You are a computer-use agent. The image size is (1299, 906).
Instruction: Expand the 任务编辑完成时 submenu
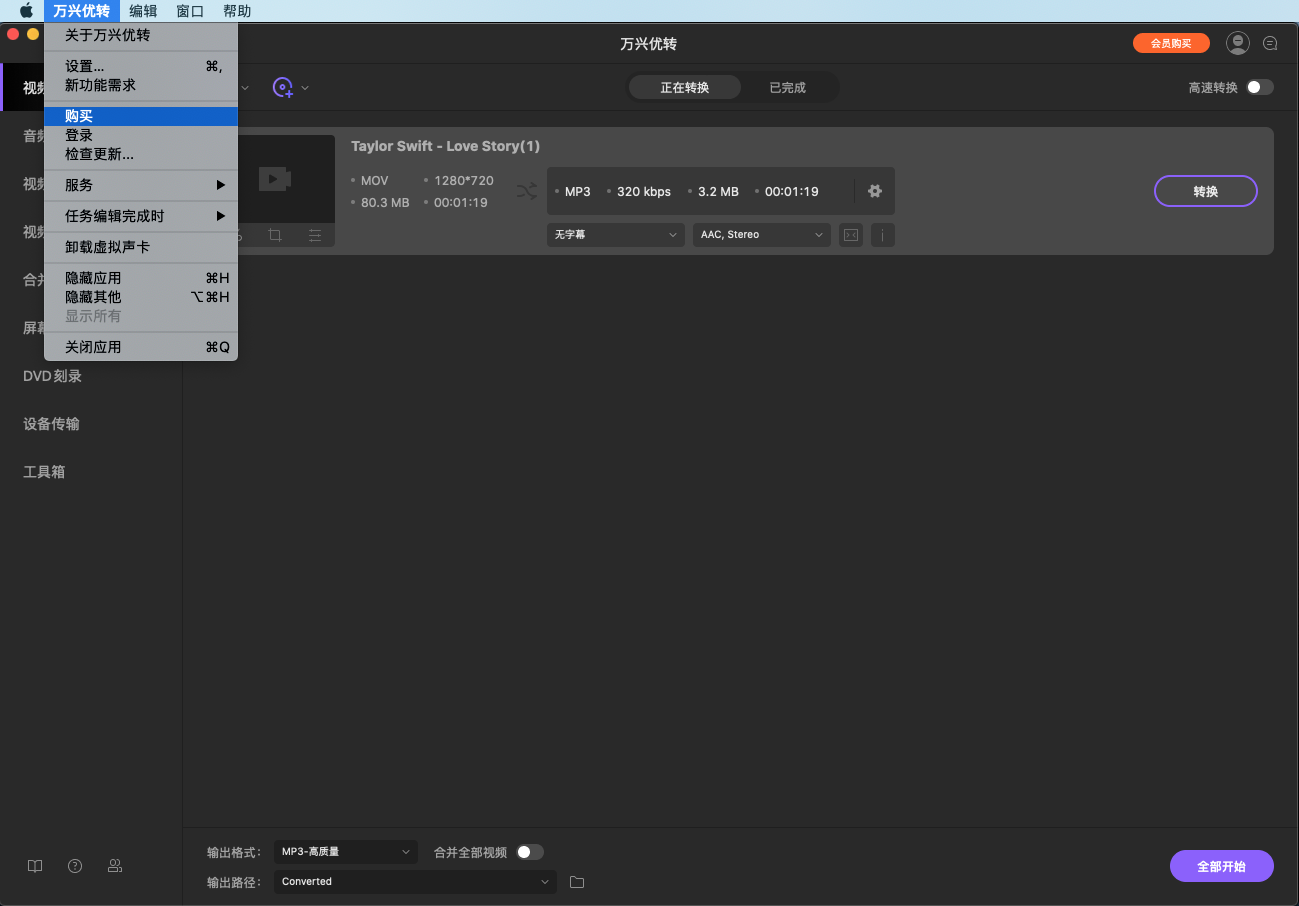coord(141,216)
